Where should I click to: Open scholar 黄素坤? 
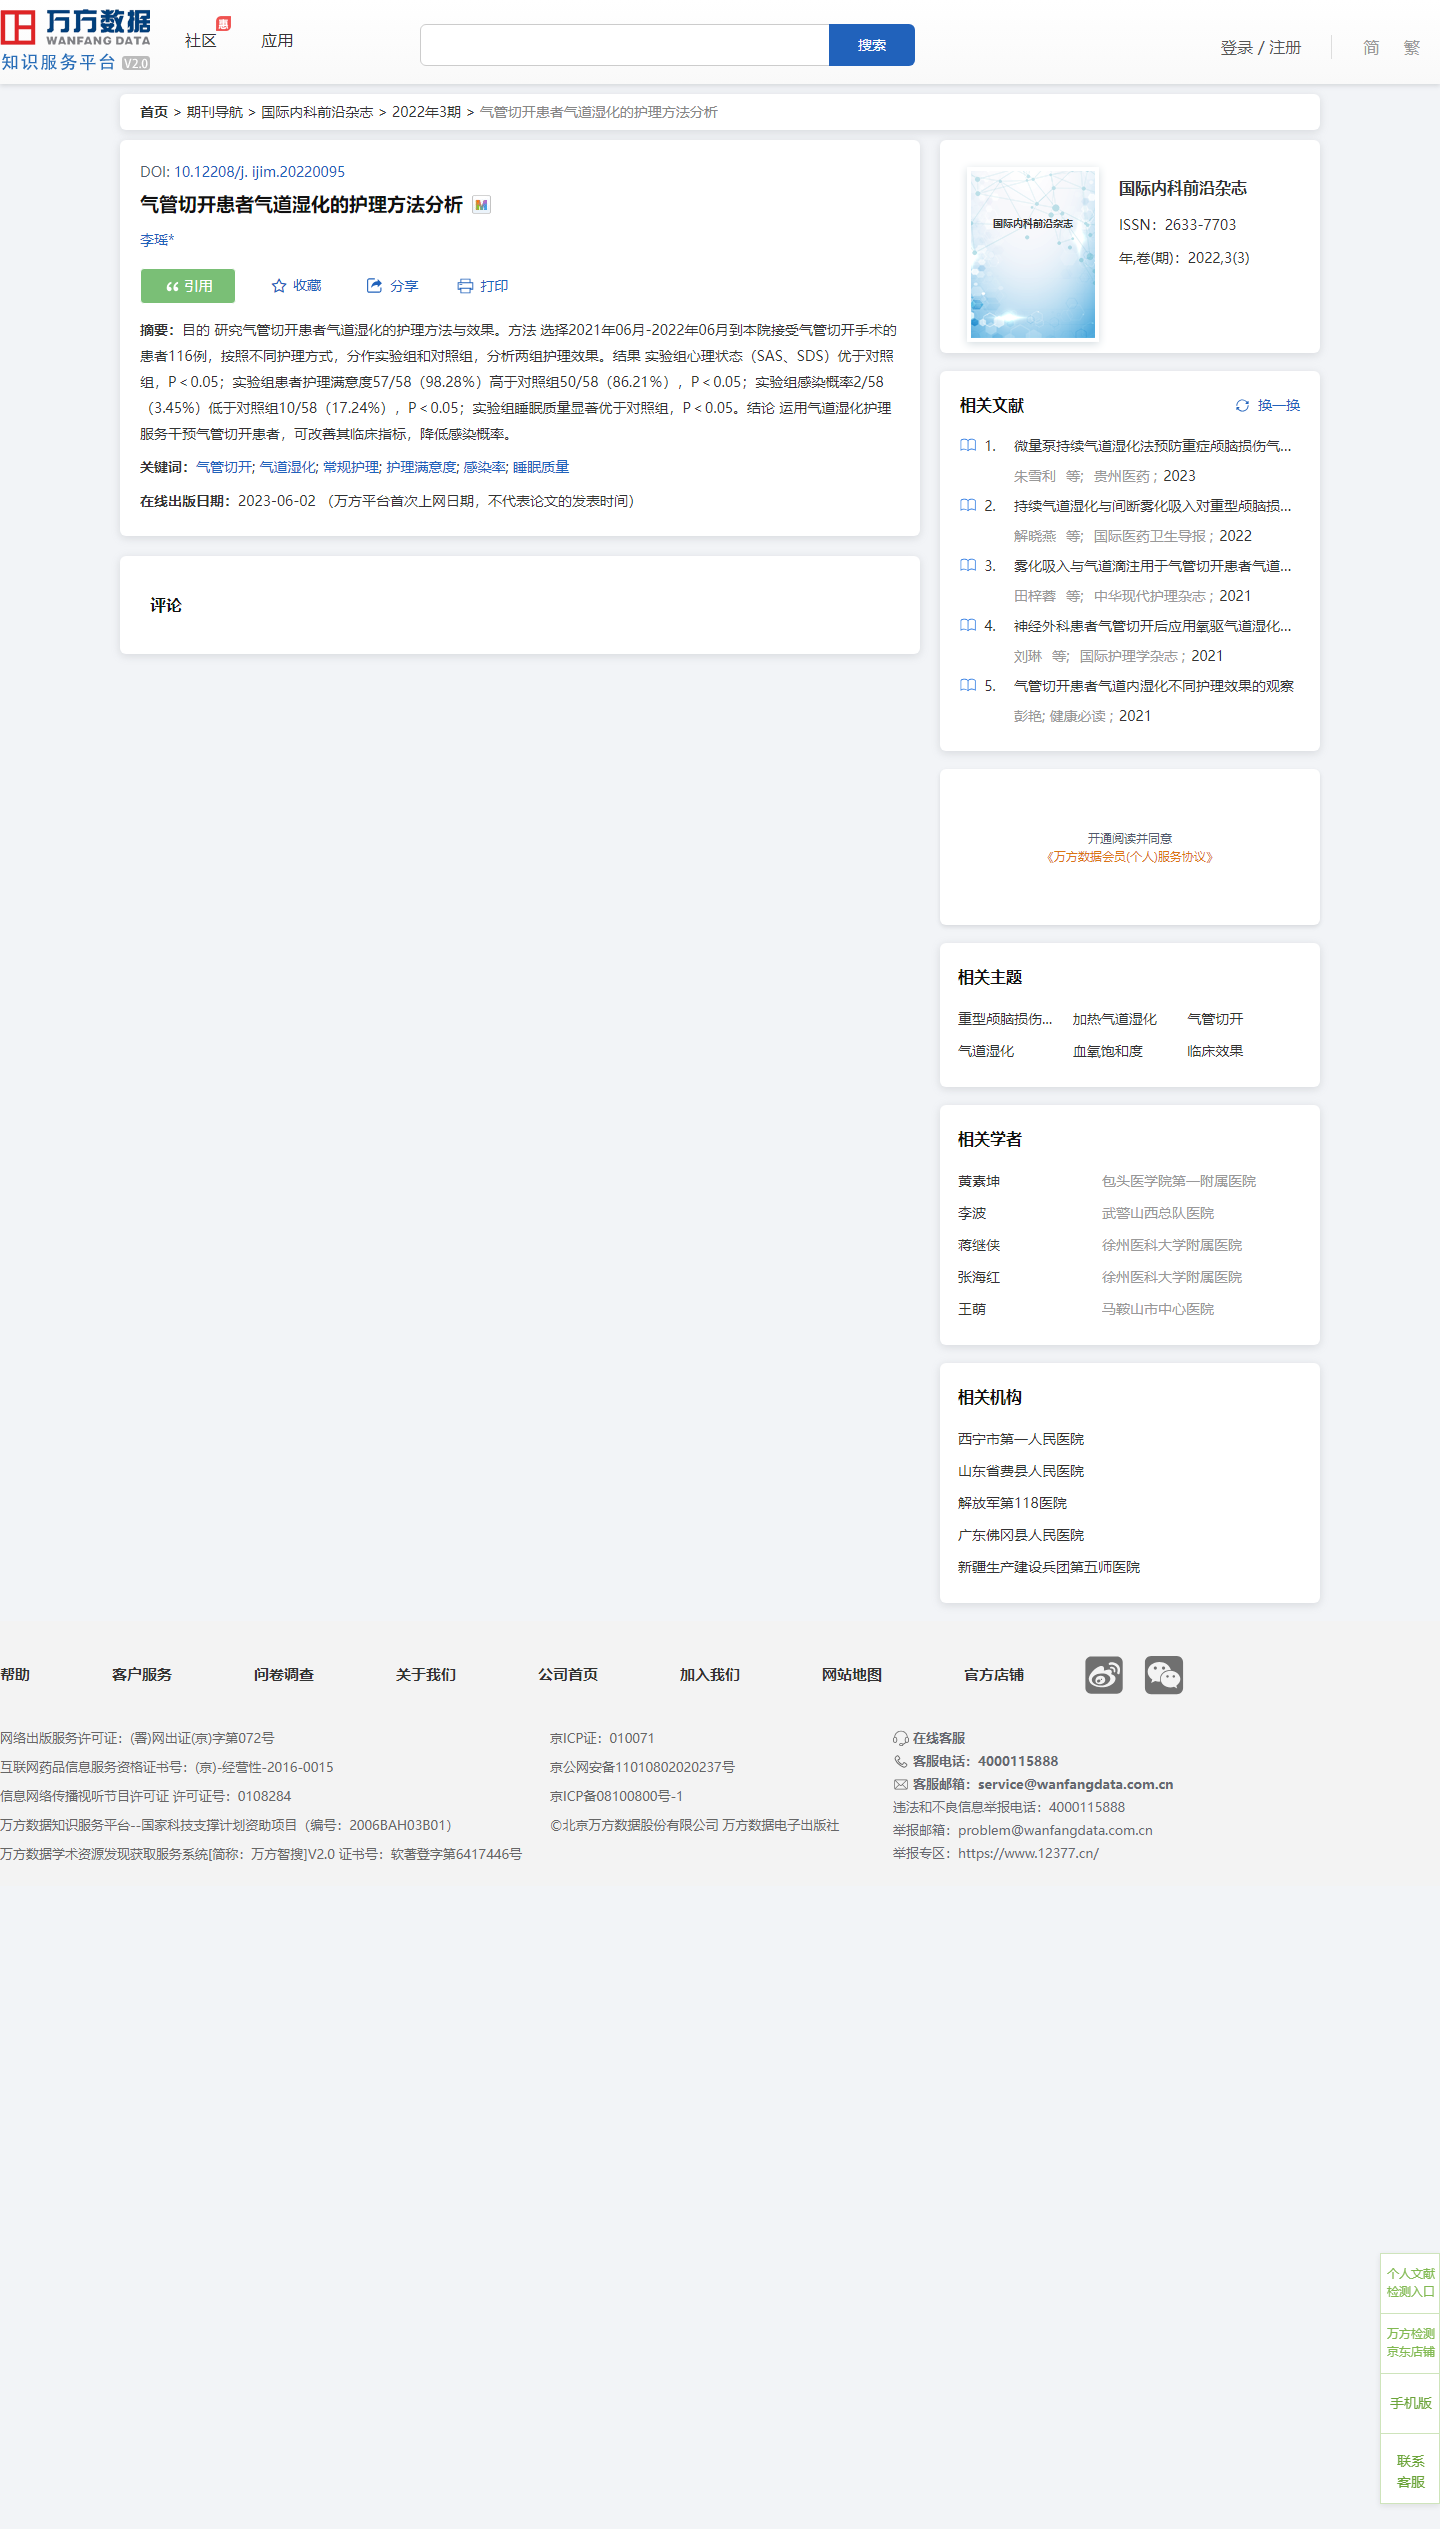979,1180
